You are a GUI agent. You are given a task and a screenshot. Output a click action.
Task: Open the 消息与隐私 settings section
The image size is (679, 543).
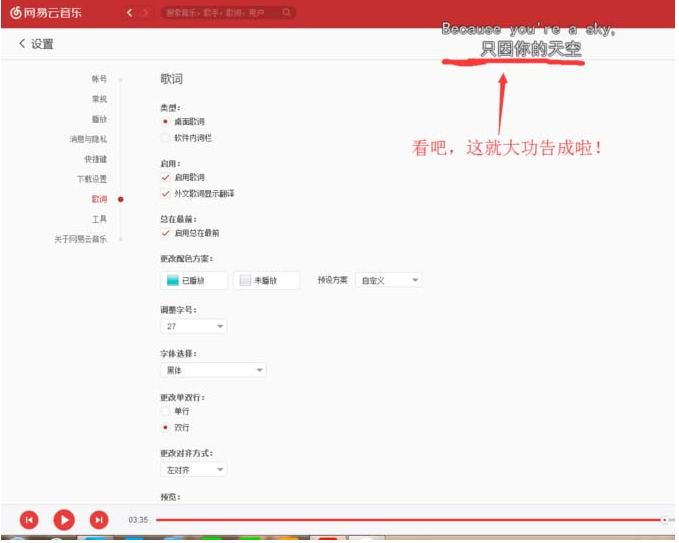point(88,139)
